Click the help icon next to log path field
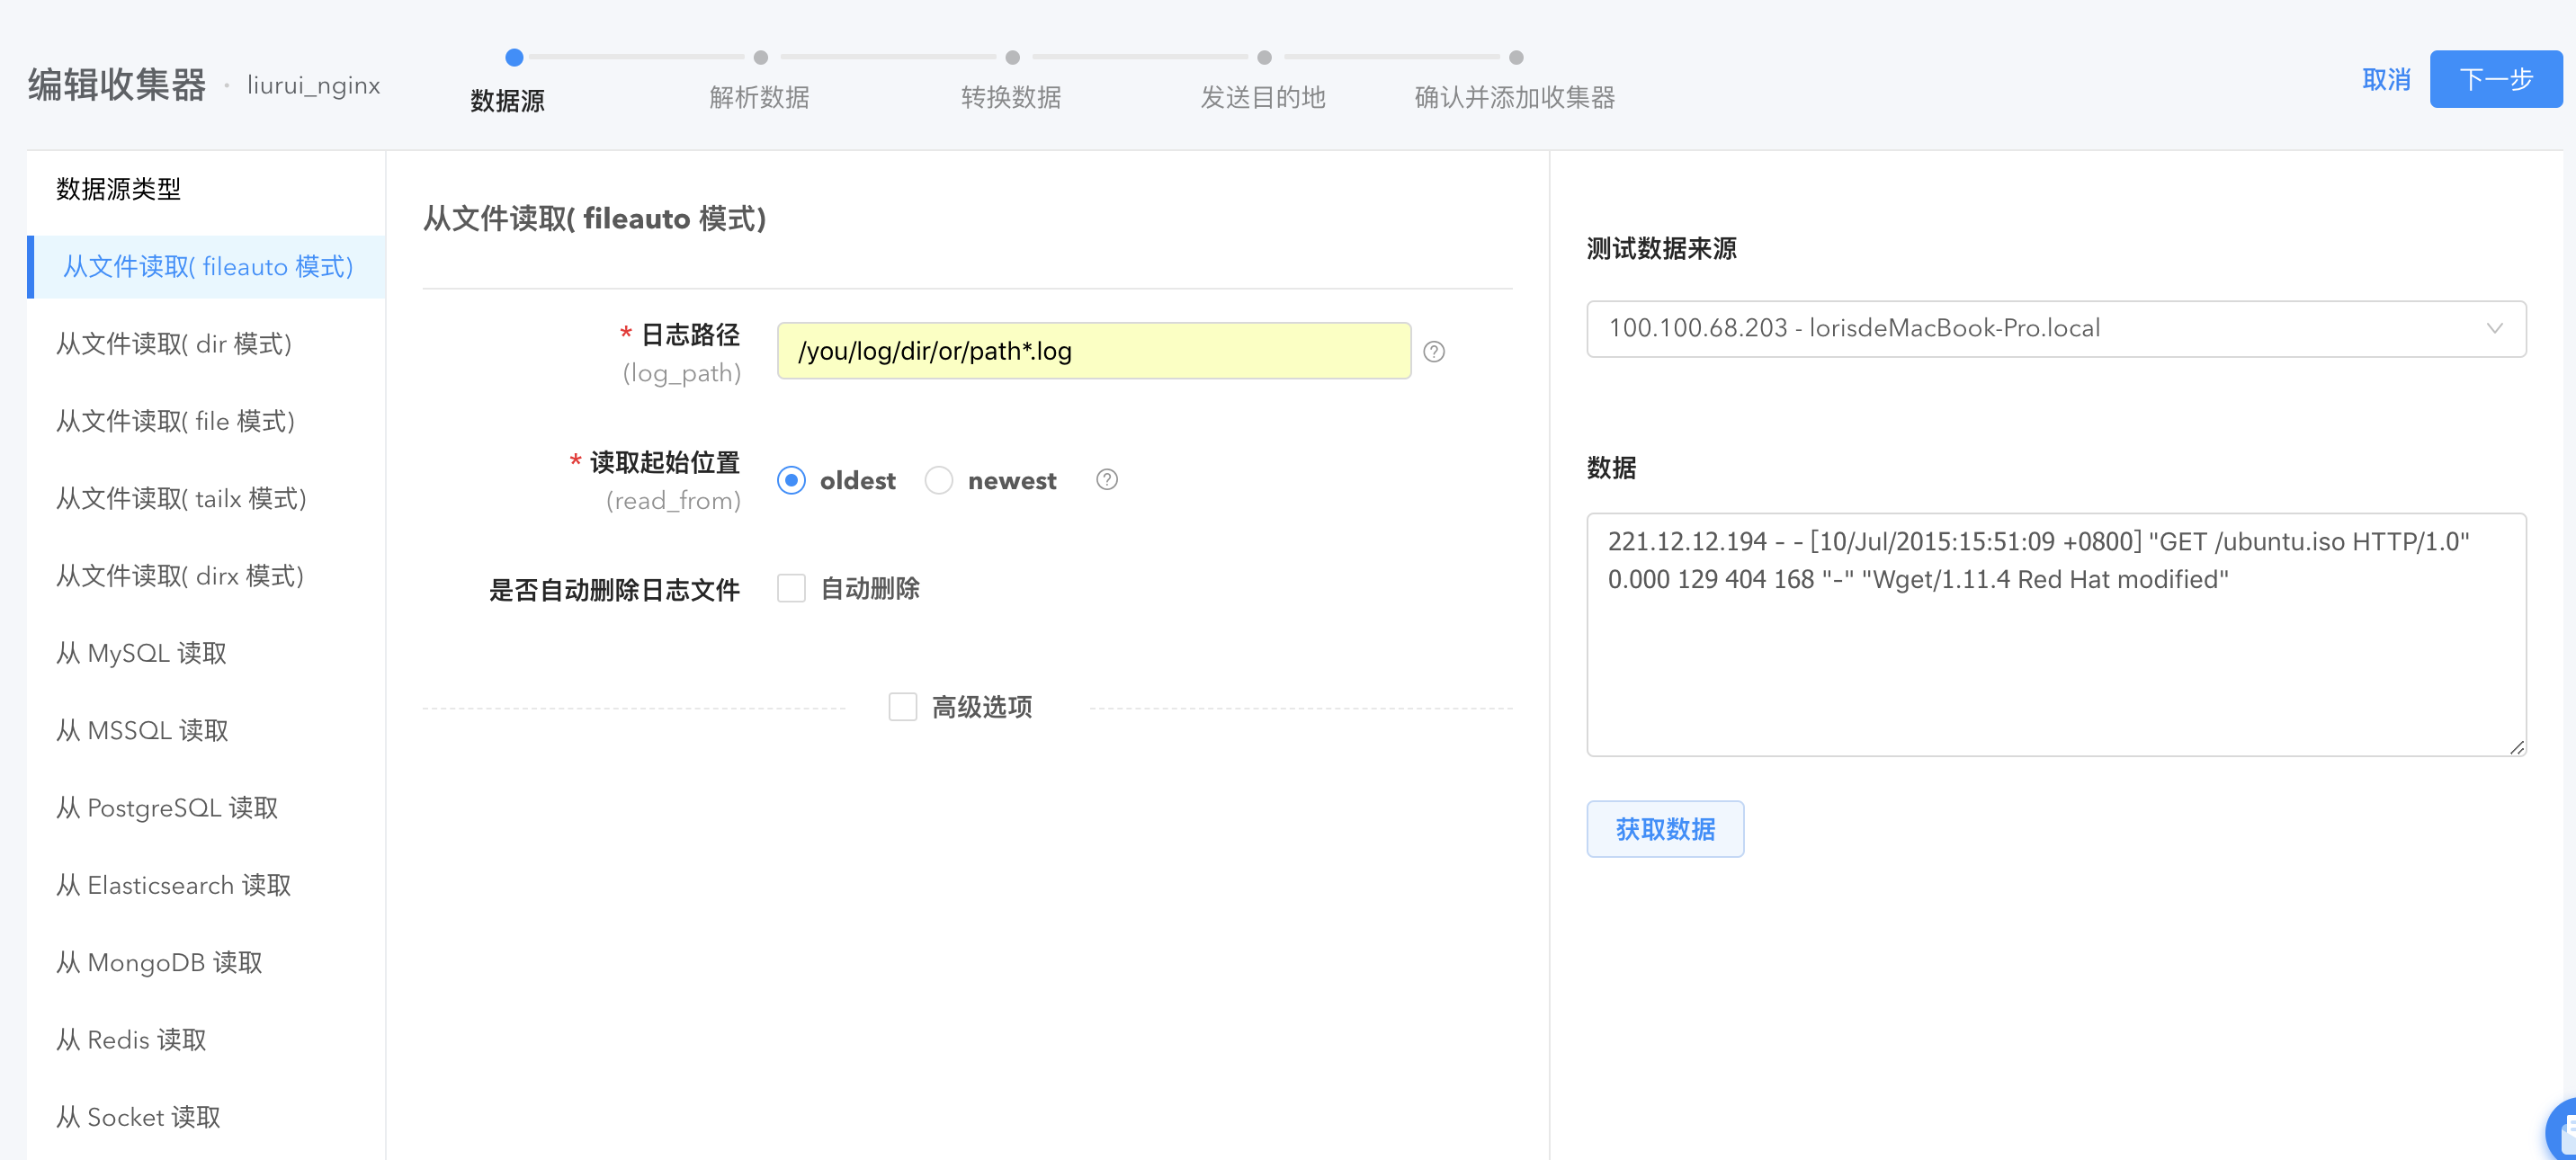Screen dimensions: 2576x1160 tap(1433, 351)
